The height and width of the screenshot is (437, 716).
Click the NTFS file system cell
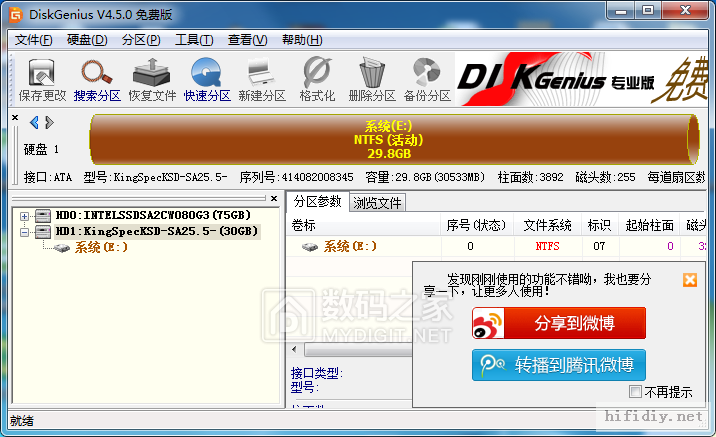coord(547,247)
